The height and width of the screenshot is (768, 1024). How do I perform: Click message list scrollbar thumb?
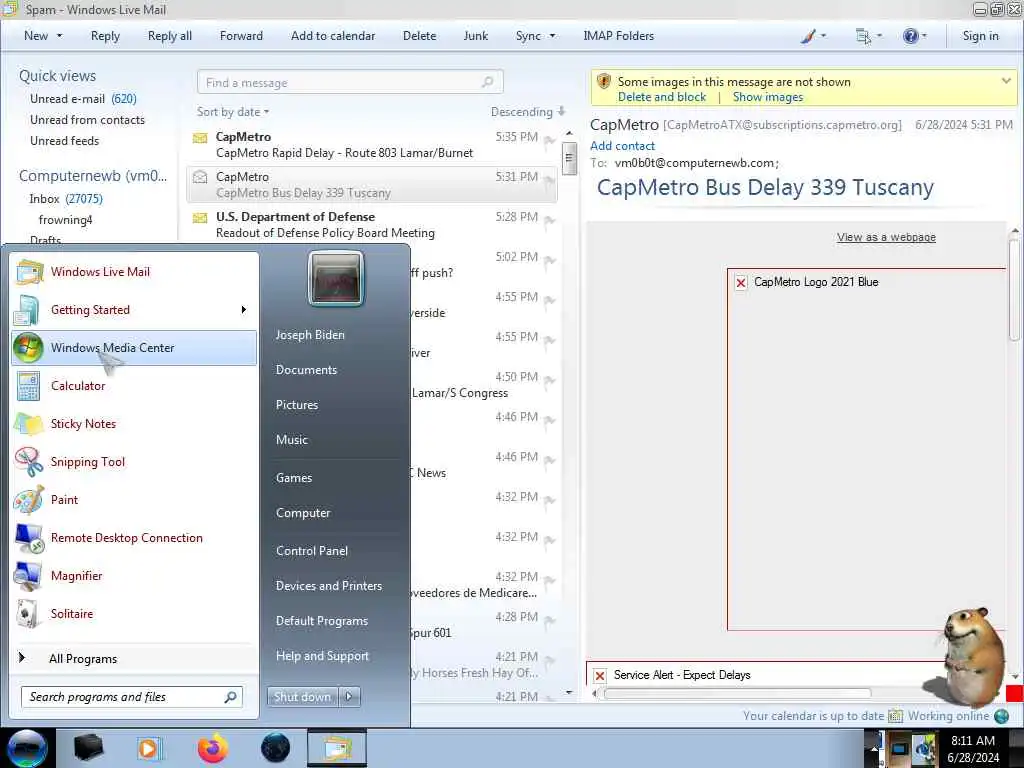[x=569, y=159]
